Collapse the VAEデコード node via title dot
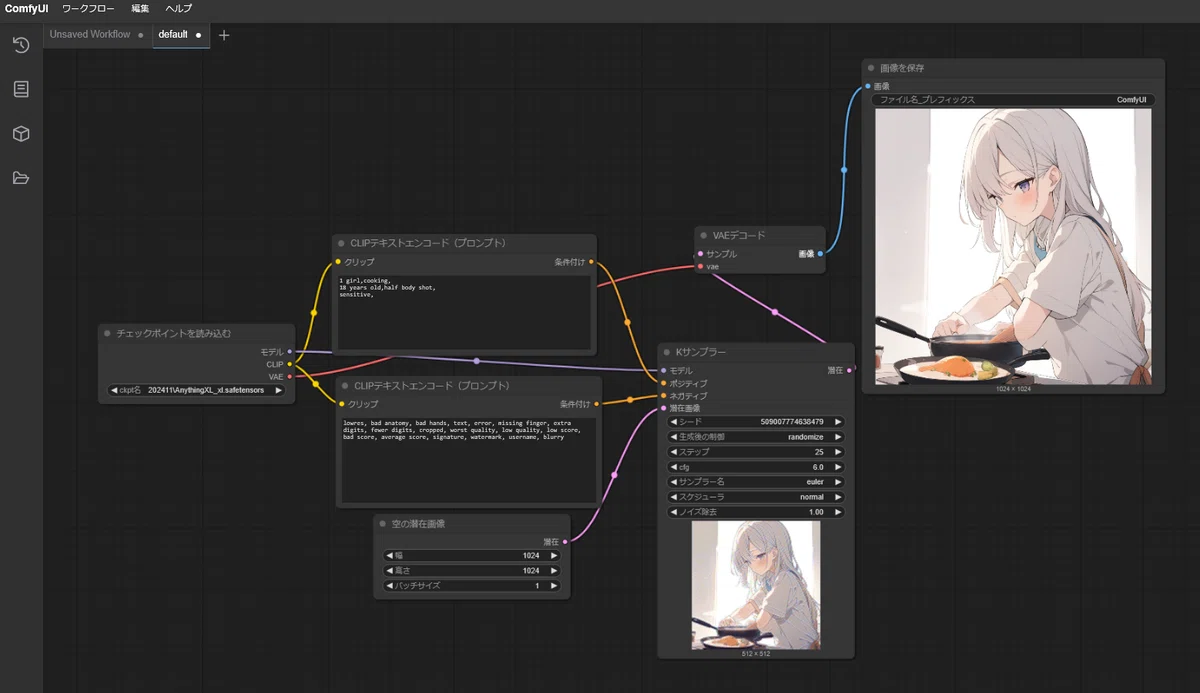1200x693 pixels. click(703, 235)
